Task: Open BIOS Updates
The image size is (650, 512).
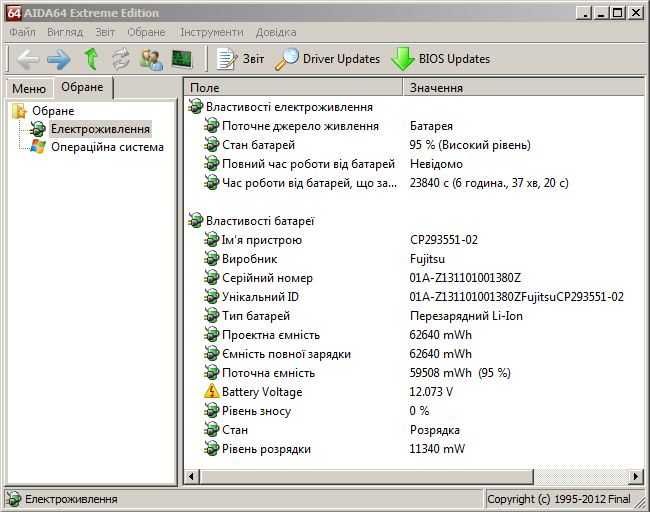Action: [440, 59]
